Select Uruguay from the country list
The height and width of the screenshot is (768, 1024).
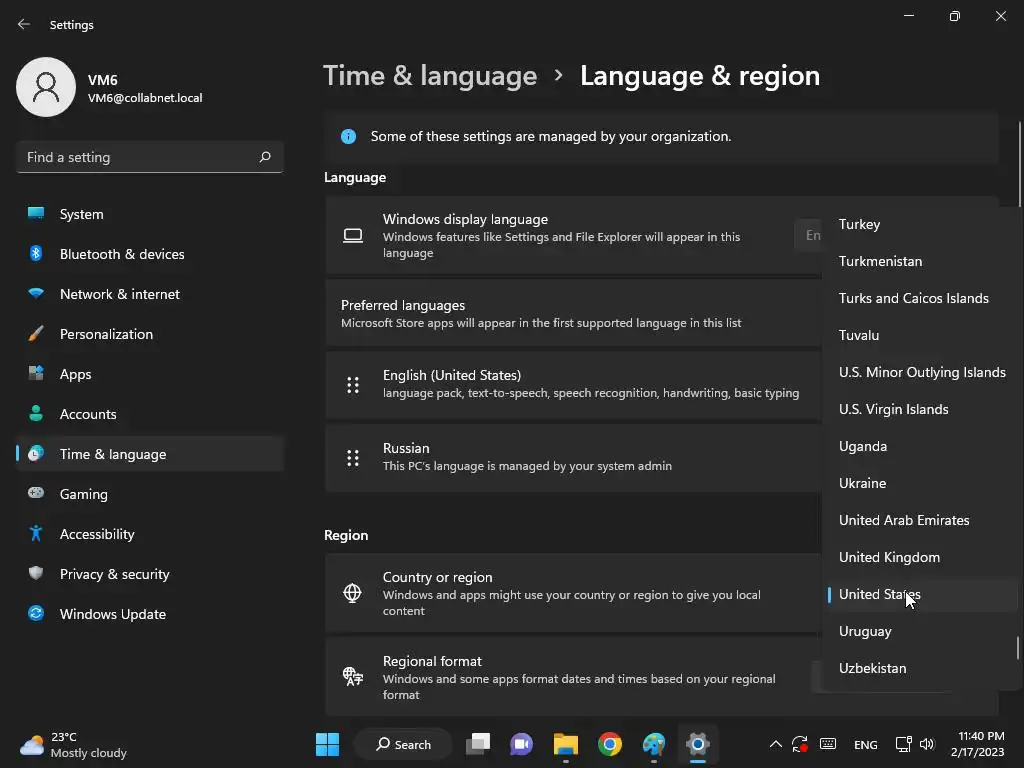click(x=920, y=632)
